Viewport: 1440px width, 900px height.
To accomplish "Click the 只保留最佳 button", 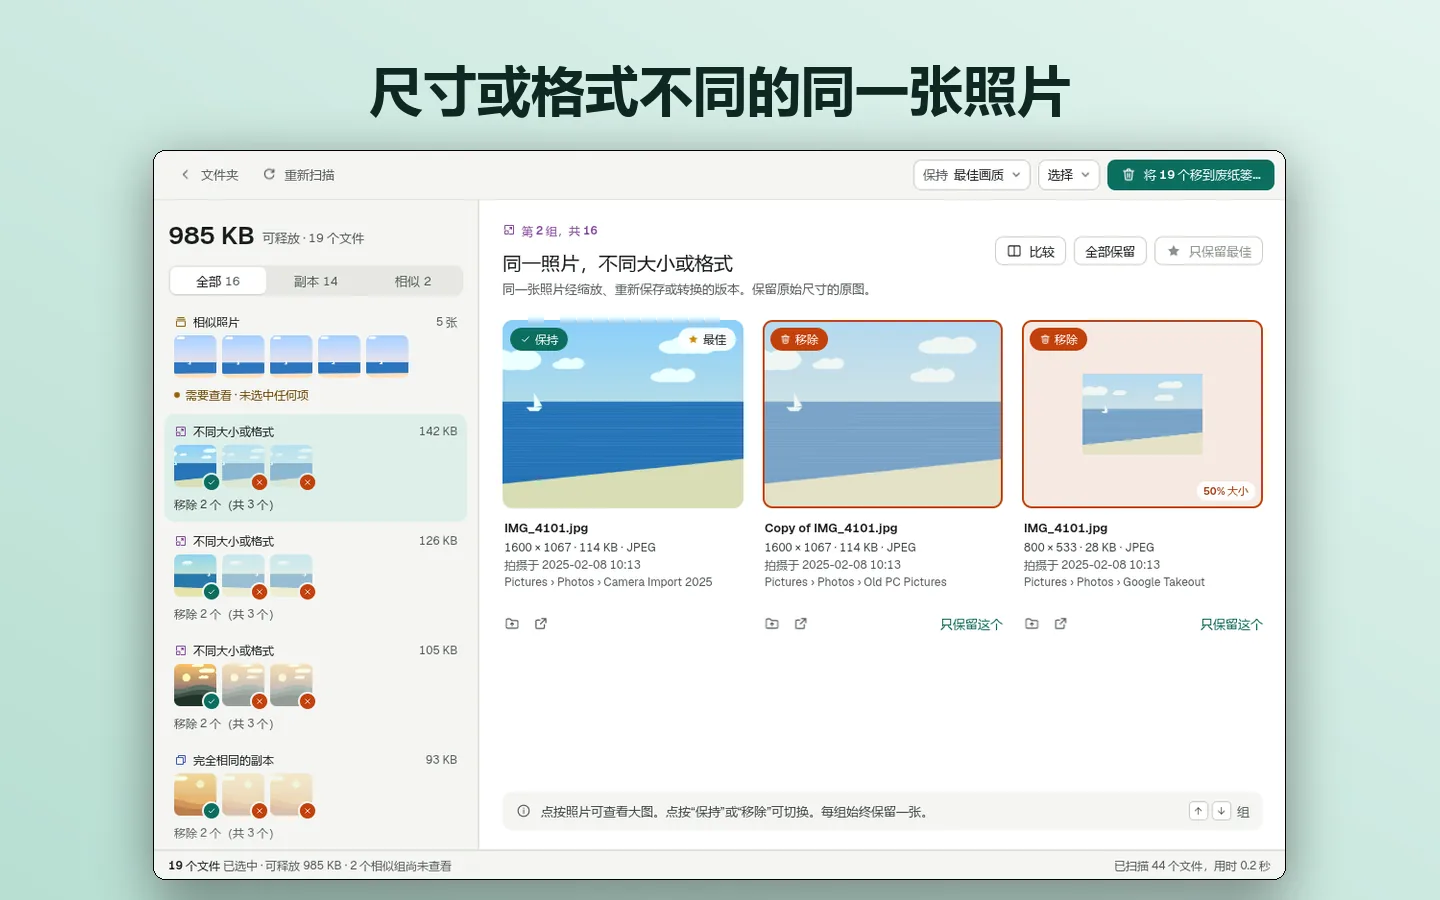I will tap(1209, 252).
